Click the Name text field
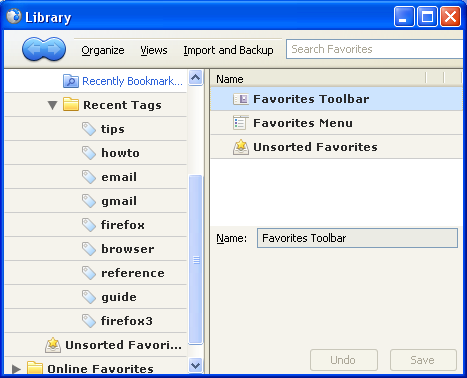The width and height of the screenshot is (467, 378). [x=357, y=238]
